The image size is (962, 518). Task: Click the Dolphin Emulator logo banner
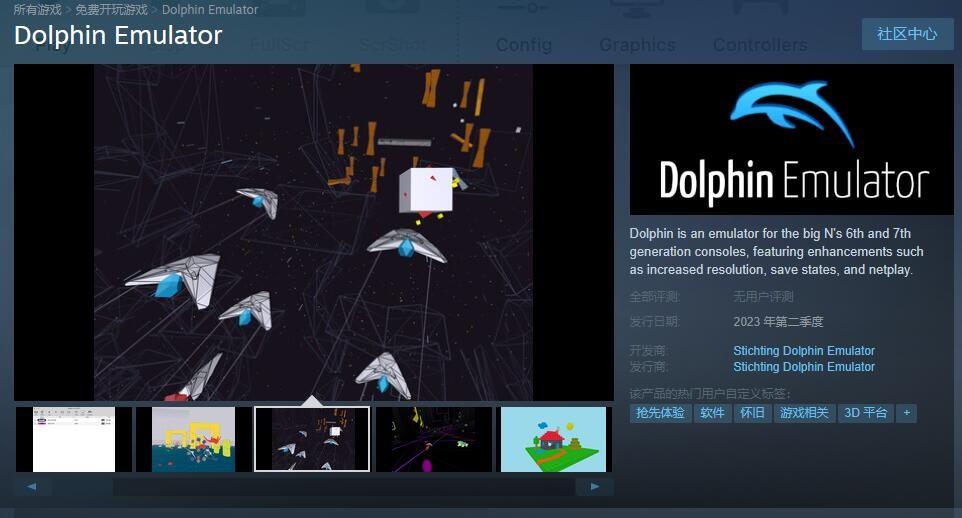click(791, 139)
